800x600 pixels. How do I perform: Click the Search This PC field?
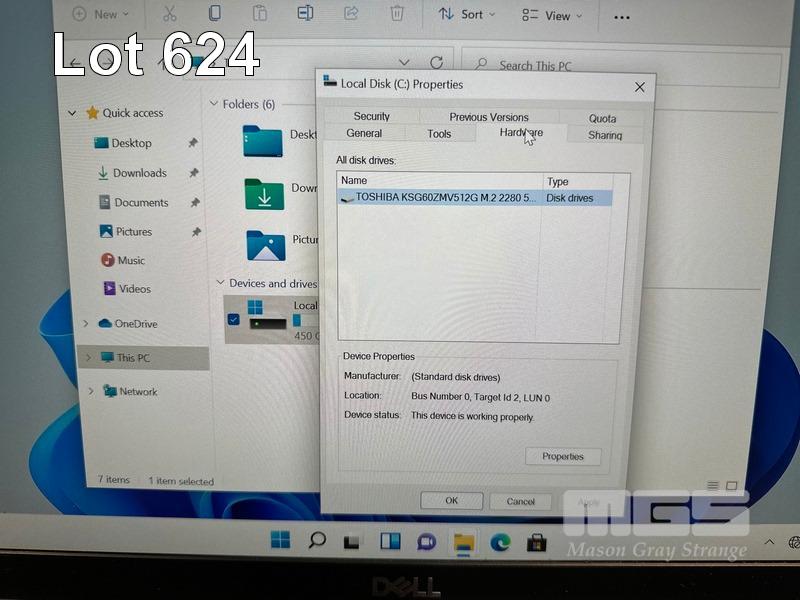620,66
